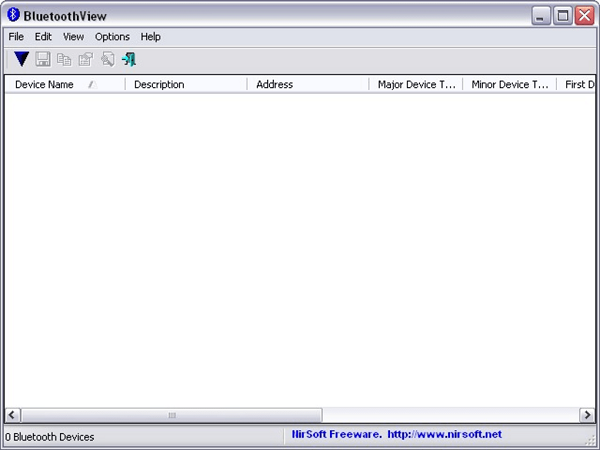Open the Properties toolbar icon

[x=86, y=59]
